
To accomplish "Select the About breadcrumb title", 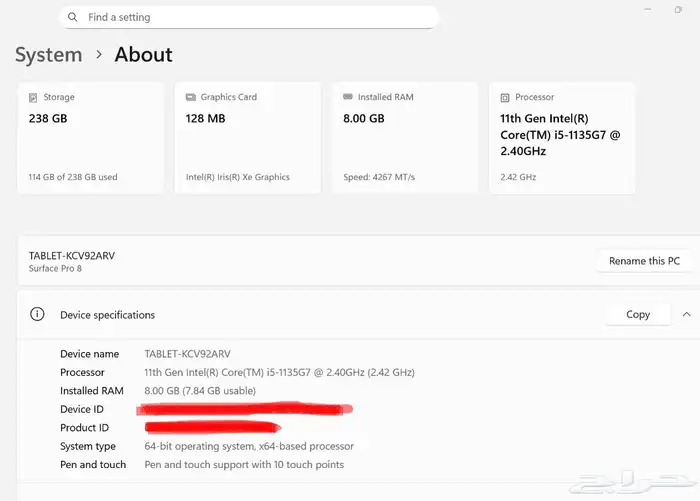I will pyautogui.click(x=143, y=55).
